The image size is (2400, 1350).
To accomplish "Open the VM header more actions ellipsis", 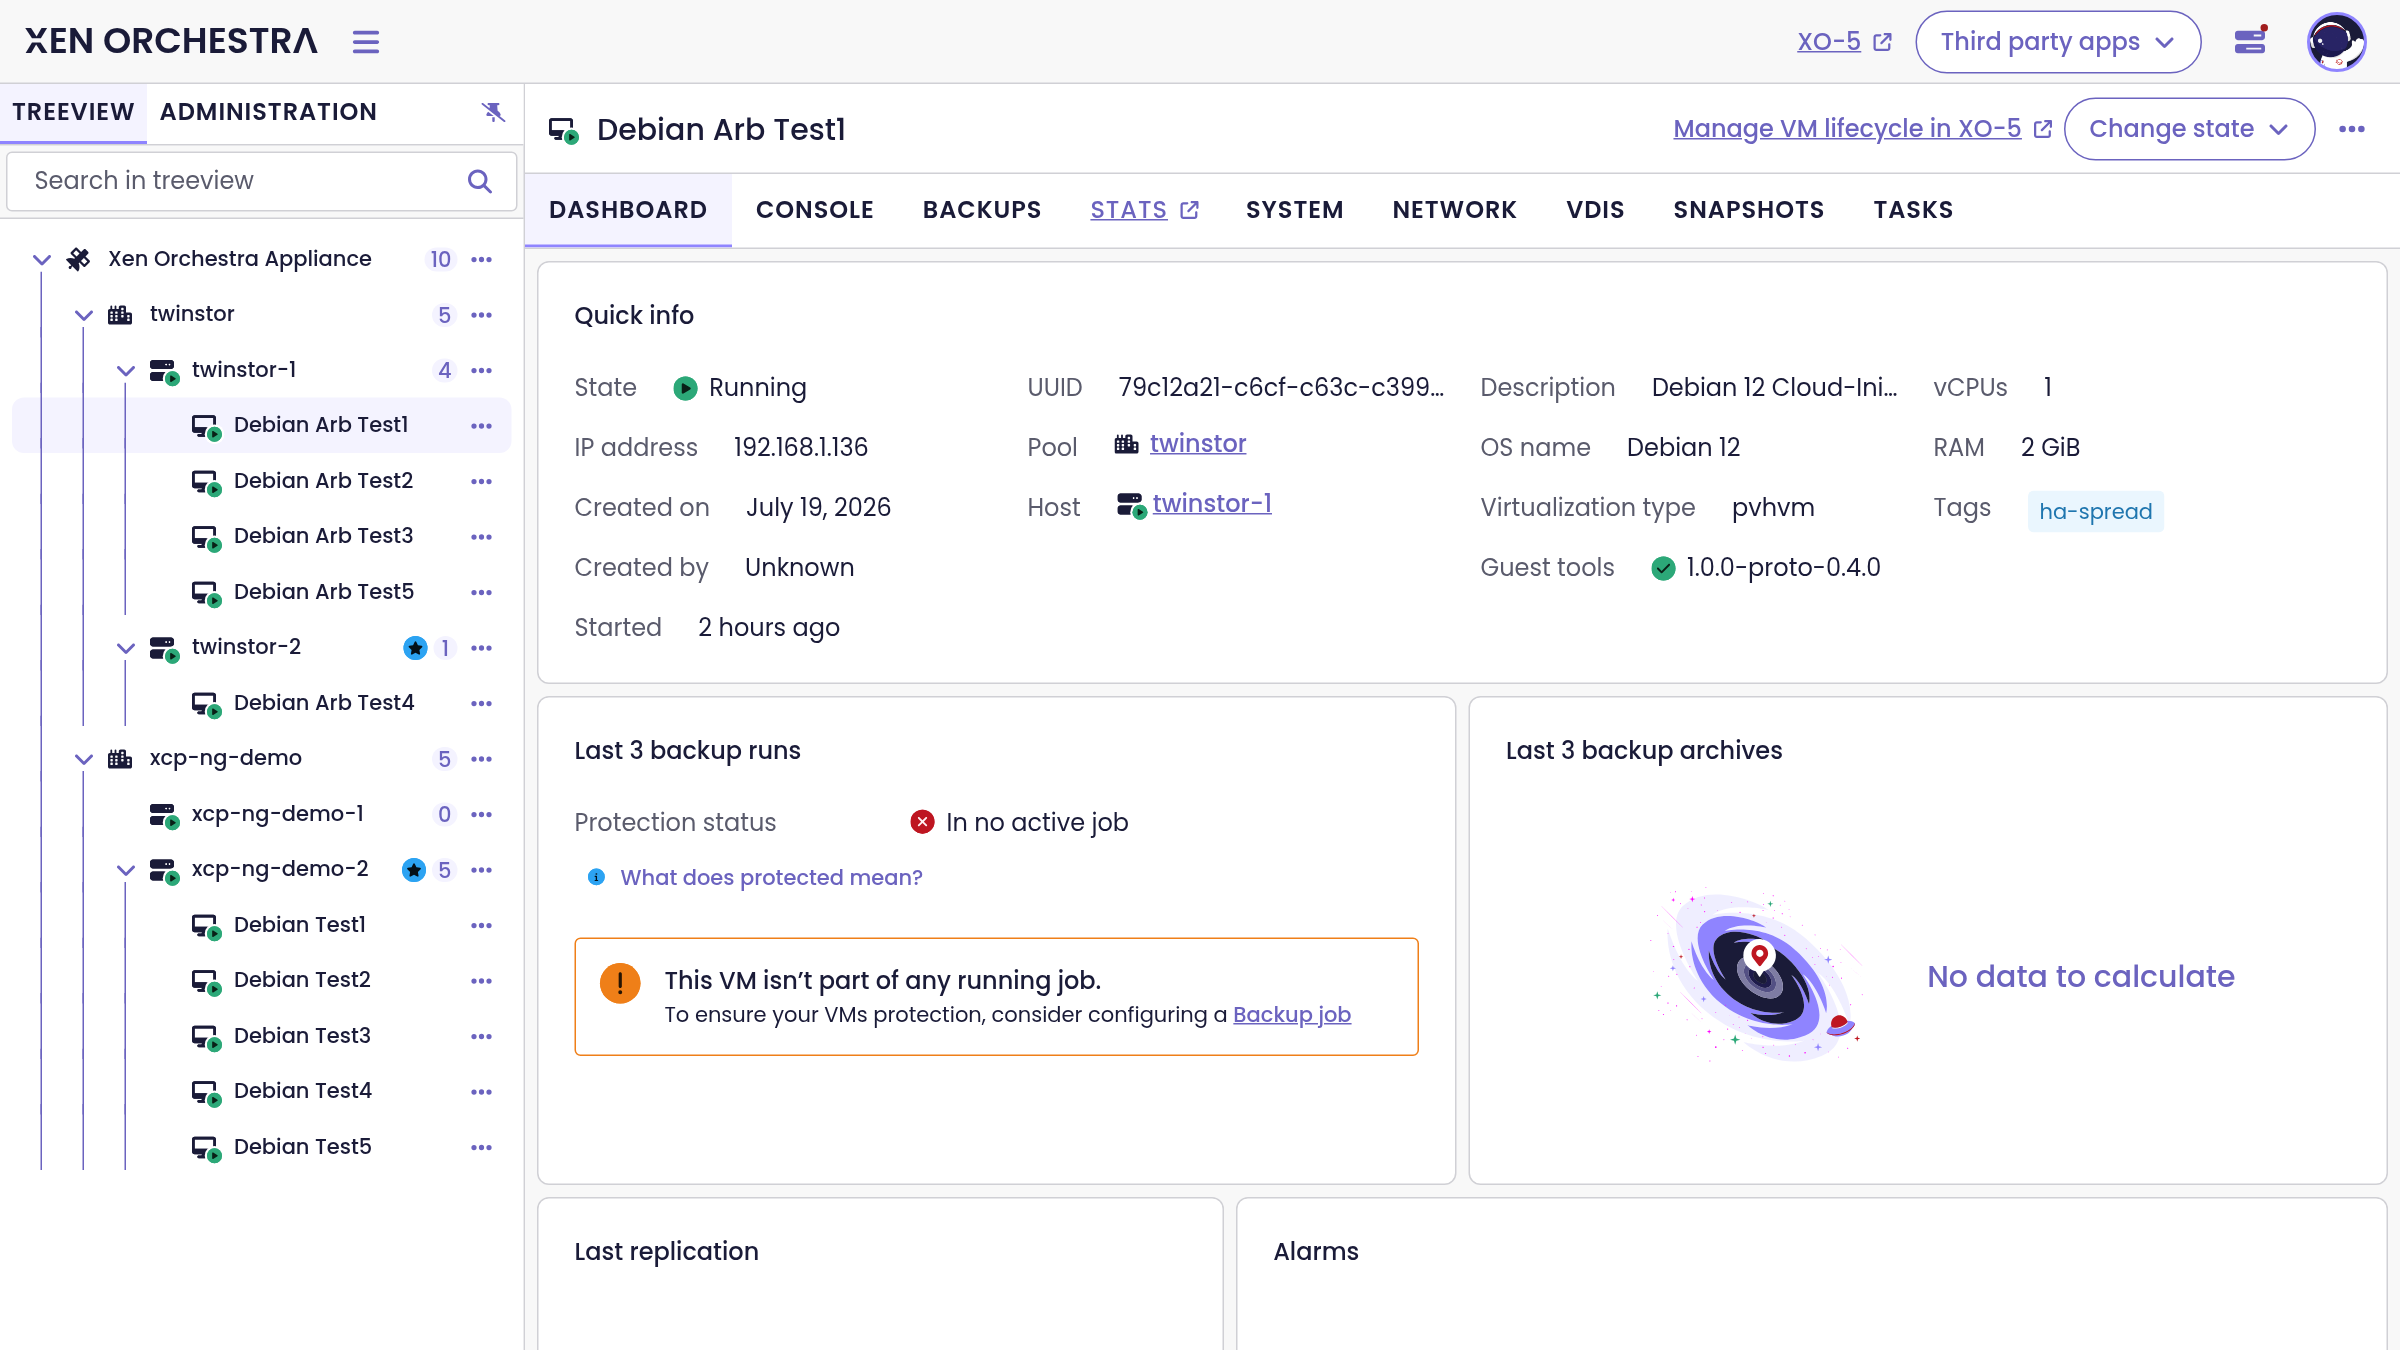I will [2352, 129].
